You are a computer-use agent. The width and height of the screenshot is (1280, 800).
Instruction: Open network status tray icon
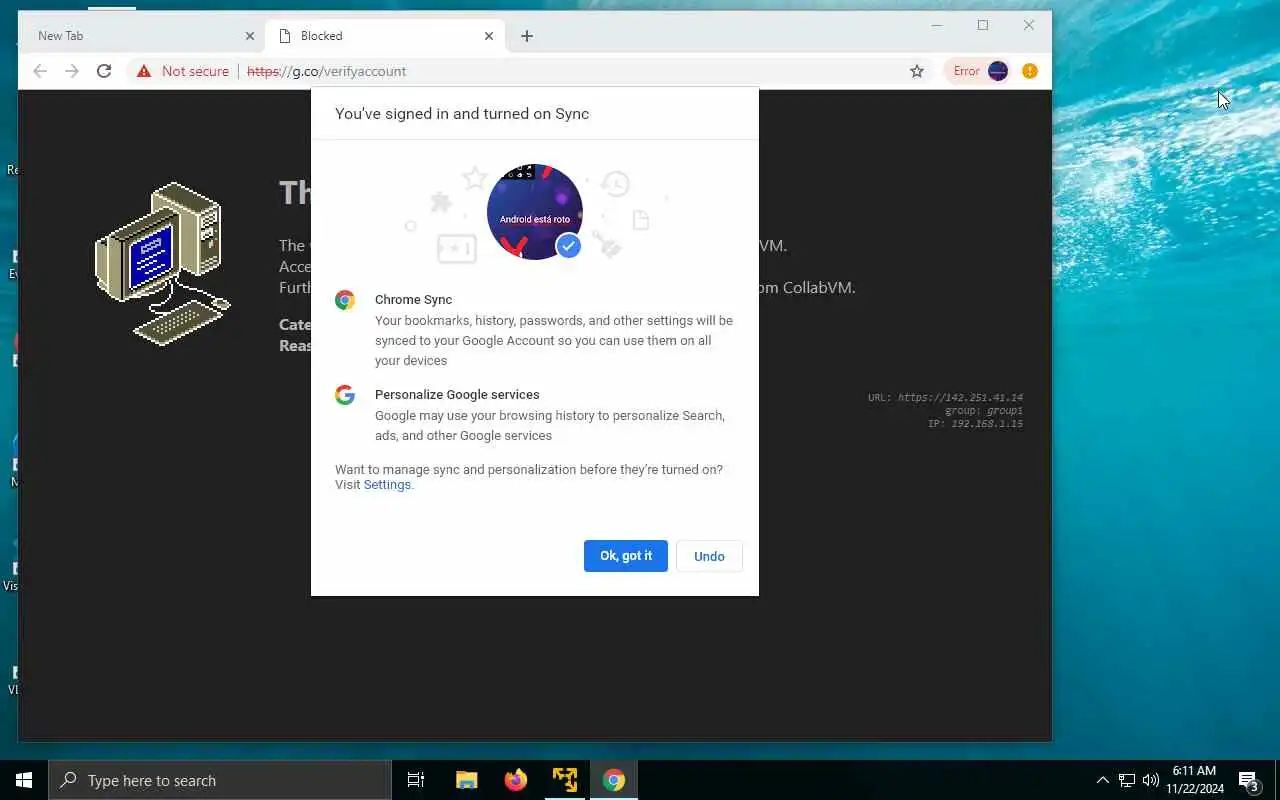click(1127, 780)
